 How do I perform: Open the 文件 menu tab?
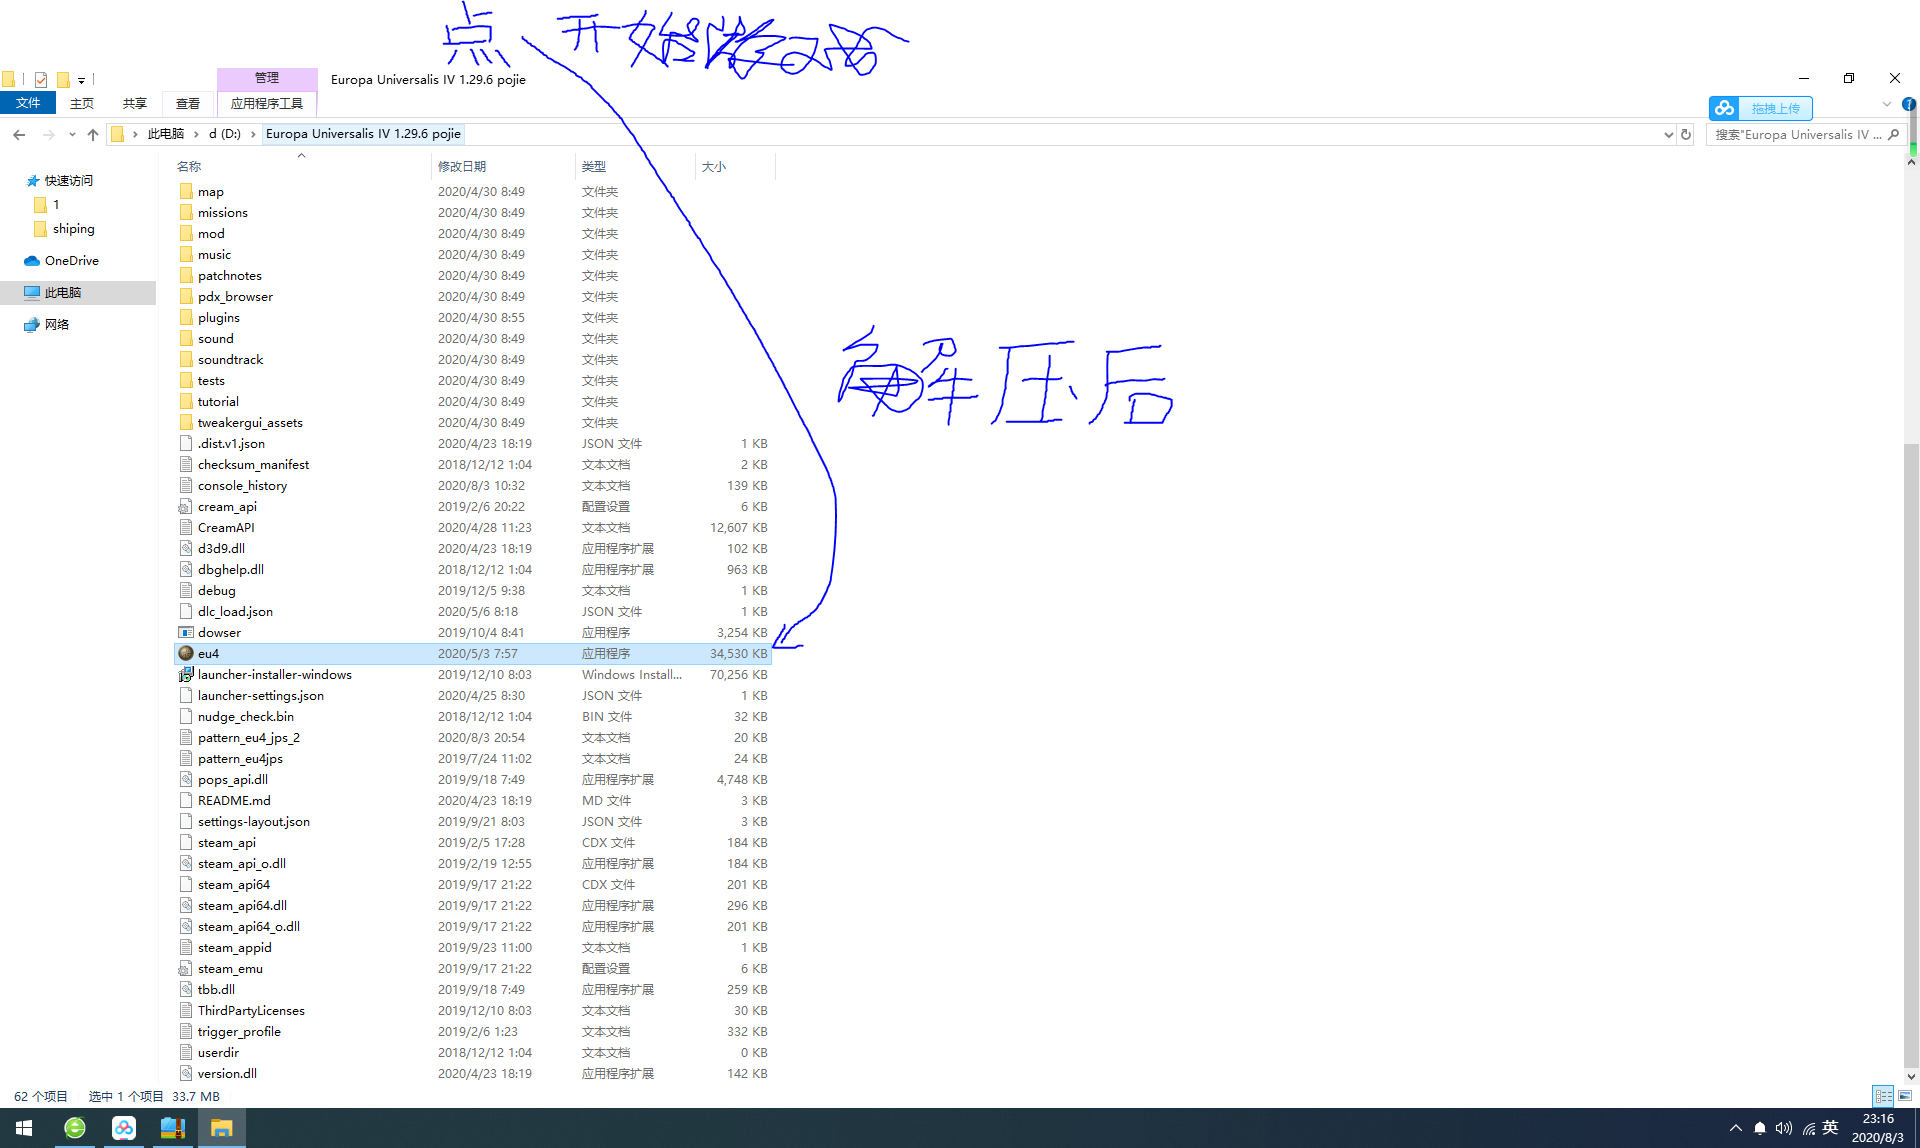click(28, 103)
